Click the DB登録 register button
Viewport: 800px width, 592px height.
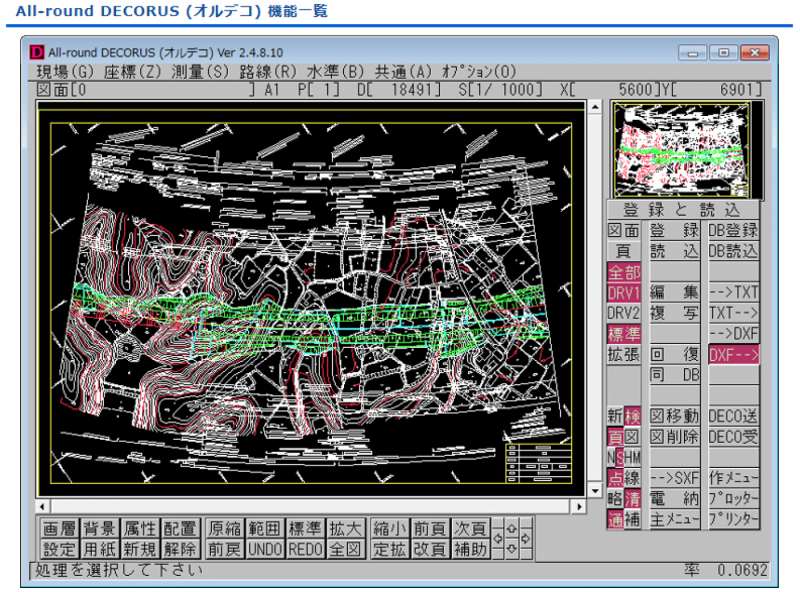pos(733,230)
